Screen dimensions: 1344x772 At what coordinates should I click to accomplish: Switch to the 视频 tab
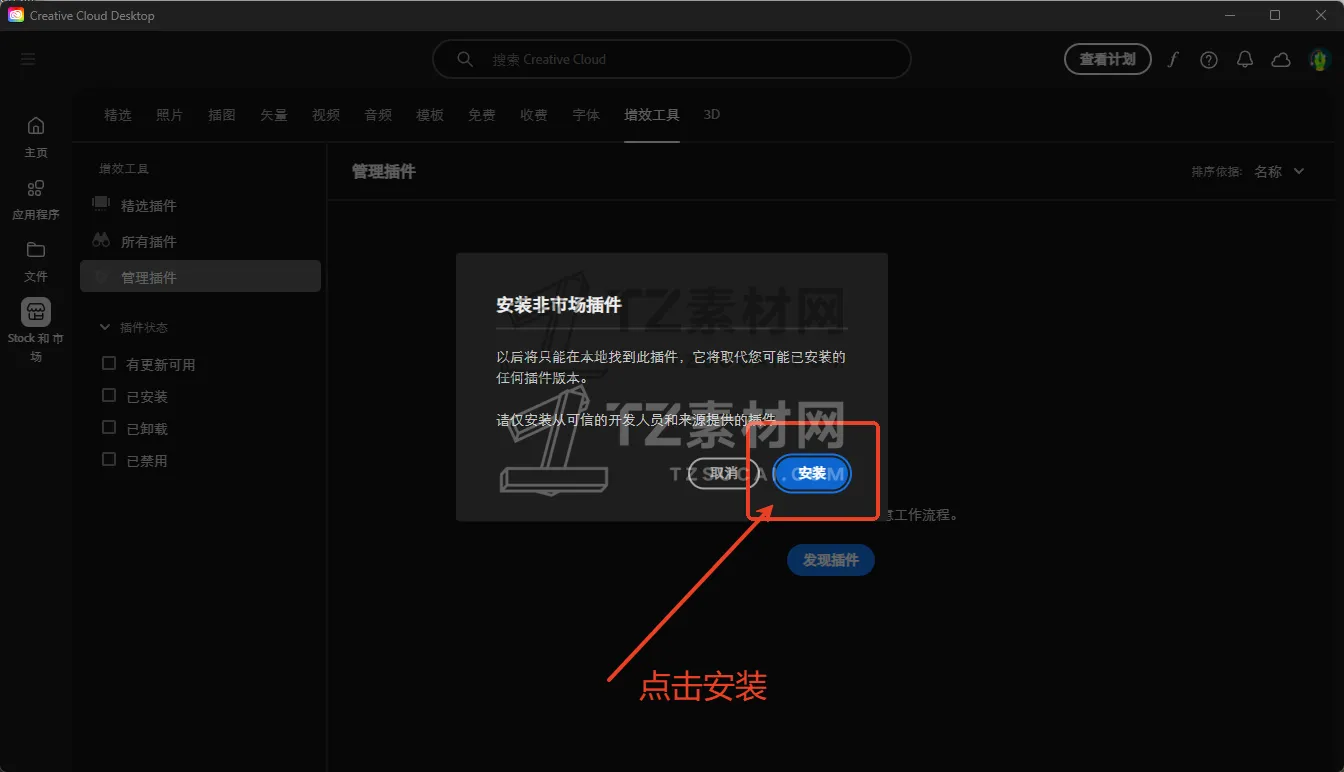326,115
